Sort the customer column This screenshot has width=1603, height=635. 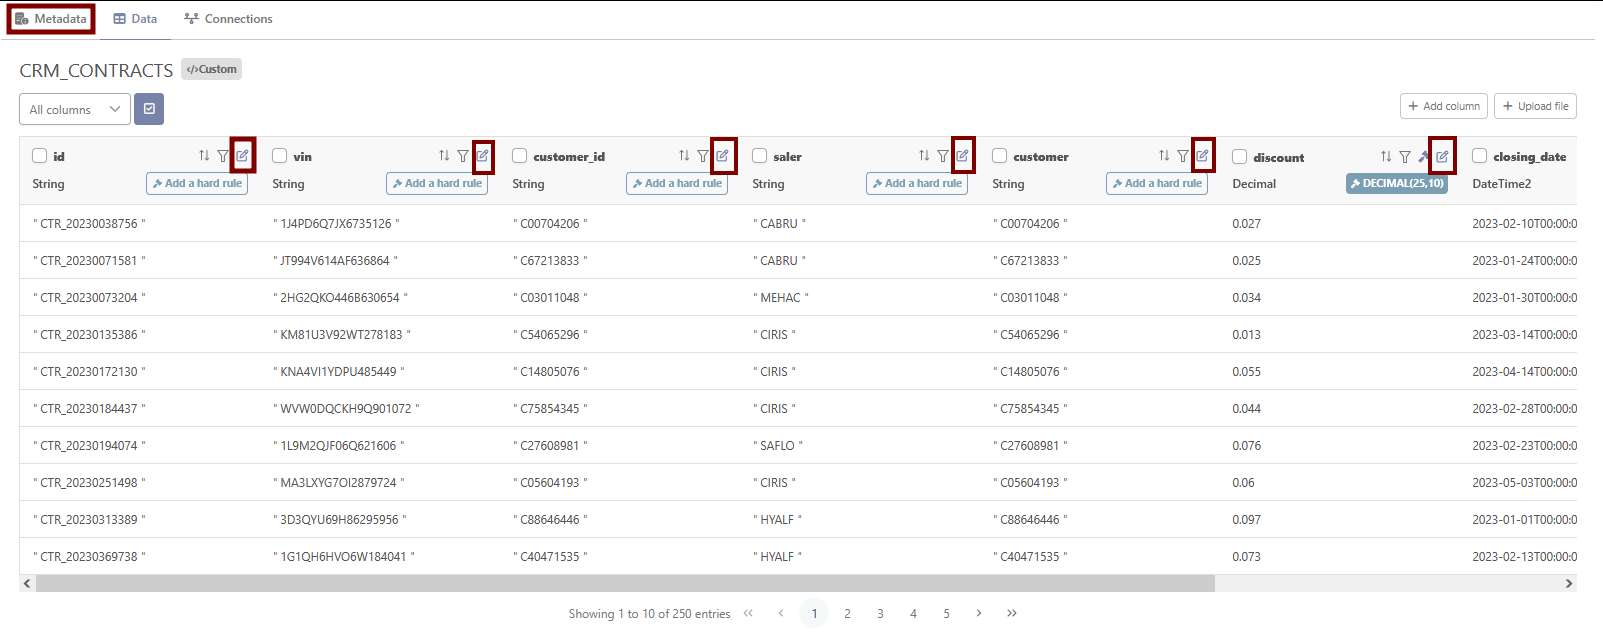click(x=1164, y=156)
